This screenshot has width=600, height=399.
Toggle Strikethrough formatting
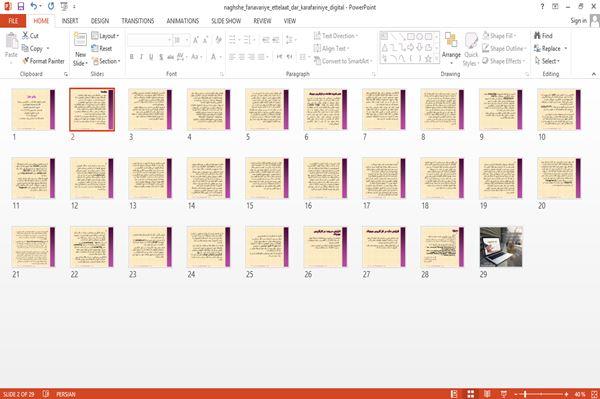point(171,57)
